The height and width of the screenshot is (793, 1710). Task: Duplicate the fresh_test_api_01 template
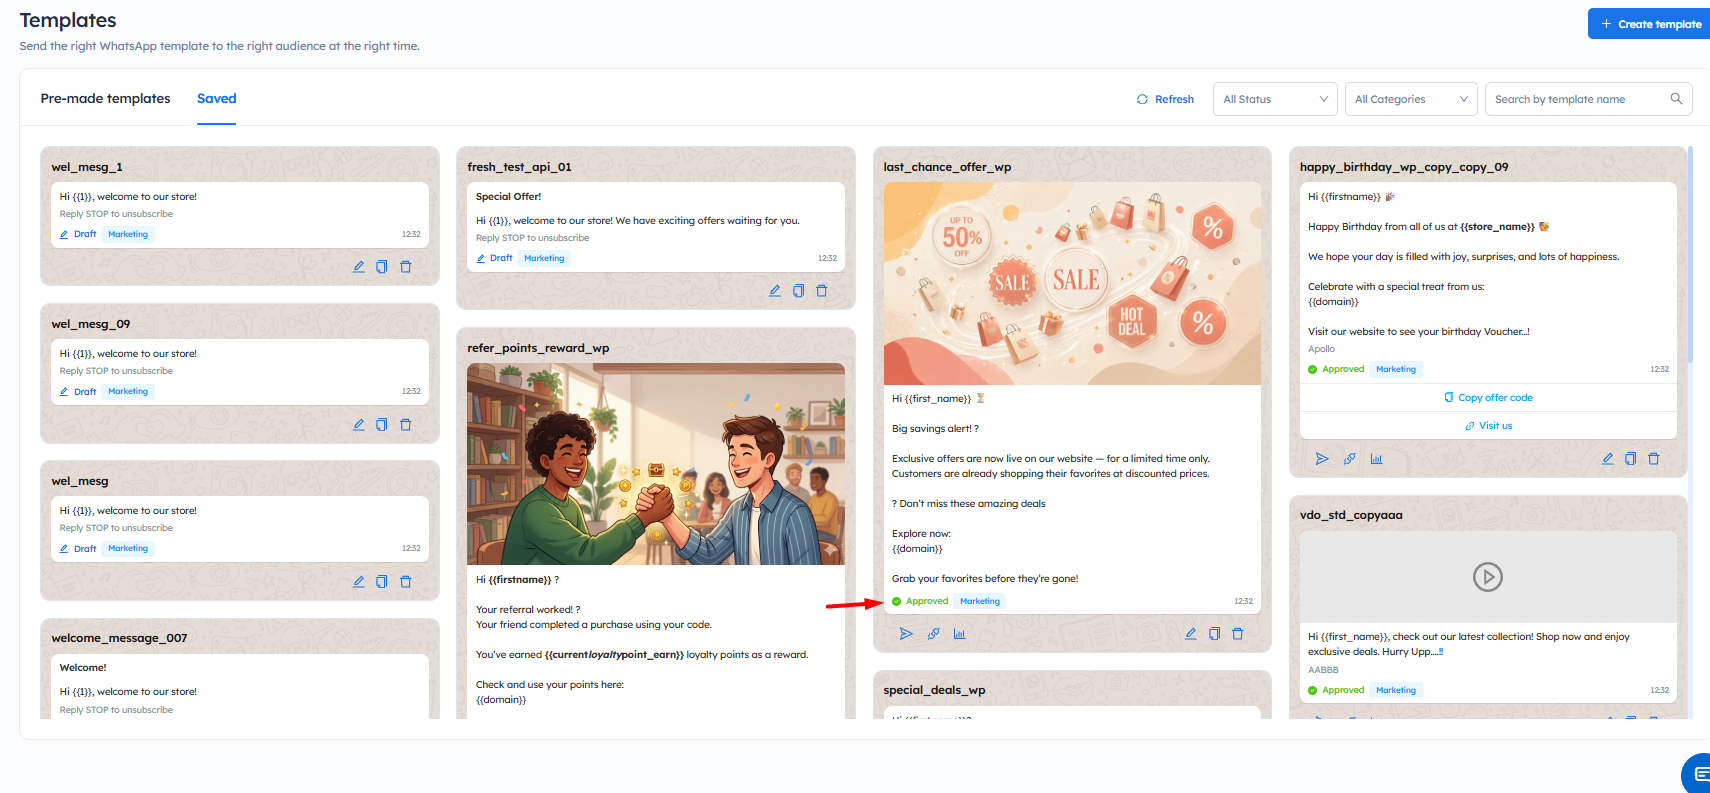[x=798, y=291]
